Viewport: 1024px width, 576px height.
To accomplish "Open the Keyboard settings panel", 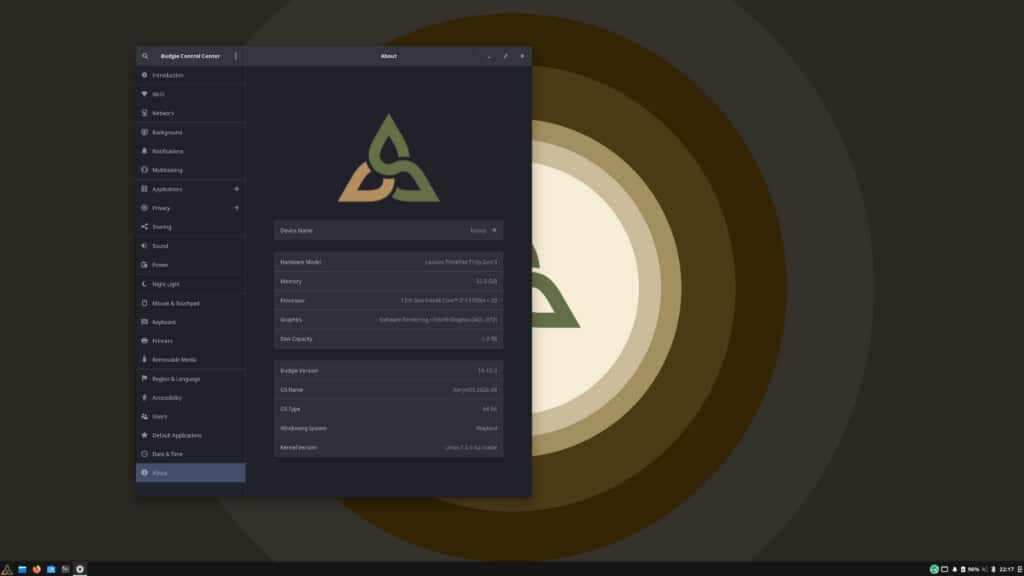I will 191,322.
